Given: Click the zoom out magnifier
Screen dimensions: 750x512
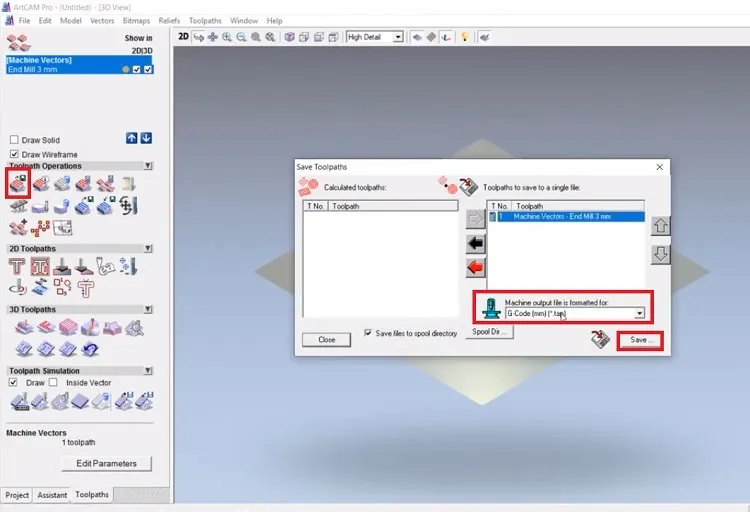Looking at the screenshot, I should pos(241,37).
